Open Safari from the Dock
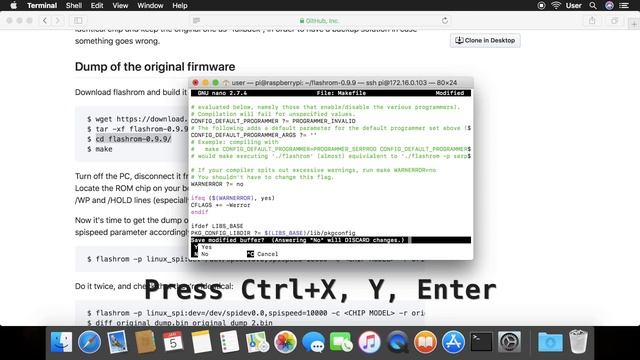The width and height of the screenshot is (640, 360). coord(89,342)
